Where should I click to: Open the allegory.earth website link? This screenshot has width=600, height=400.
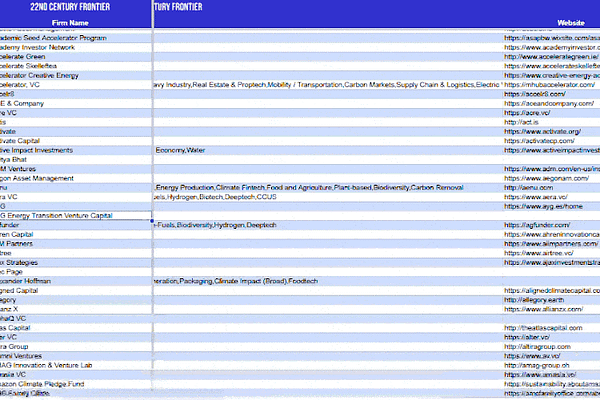pyautogui.click(x=534, y=300)
